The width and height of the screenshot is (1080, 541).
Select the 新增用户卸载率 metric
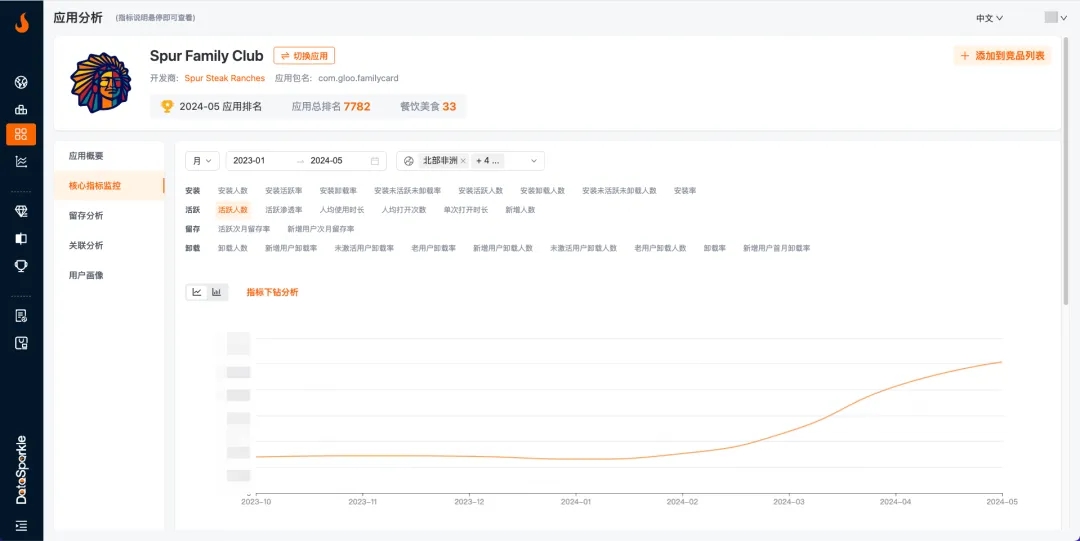(x=291, y=248)
